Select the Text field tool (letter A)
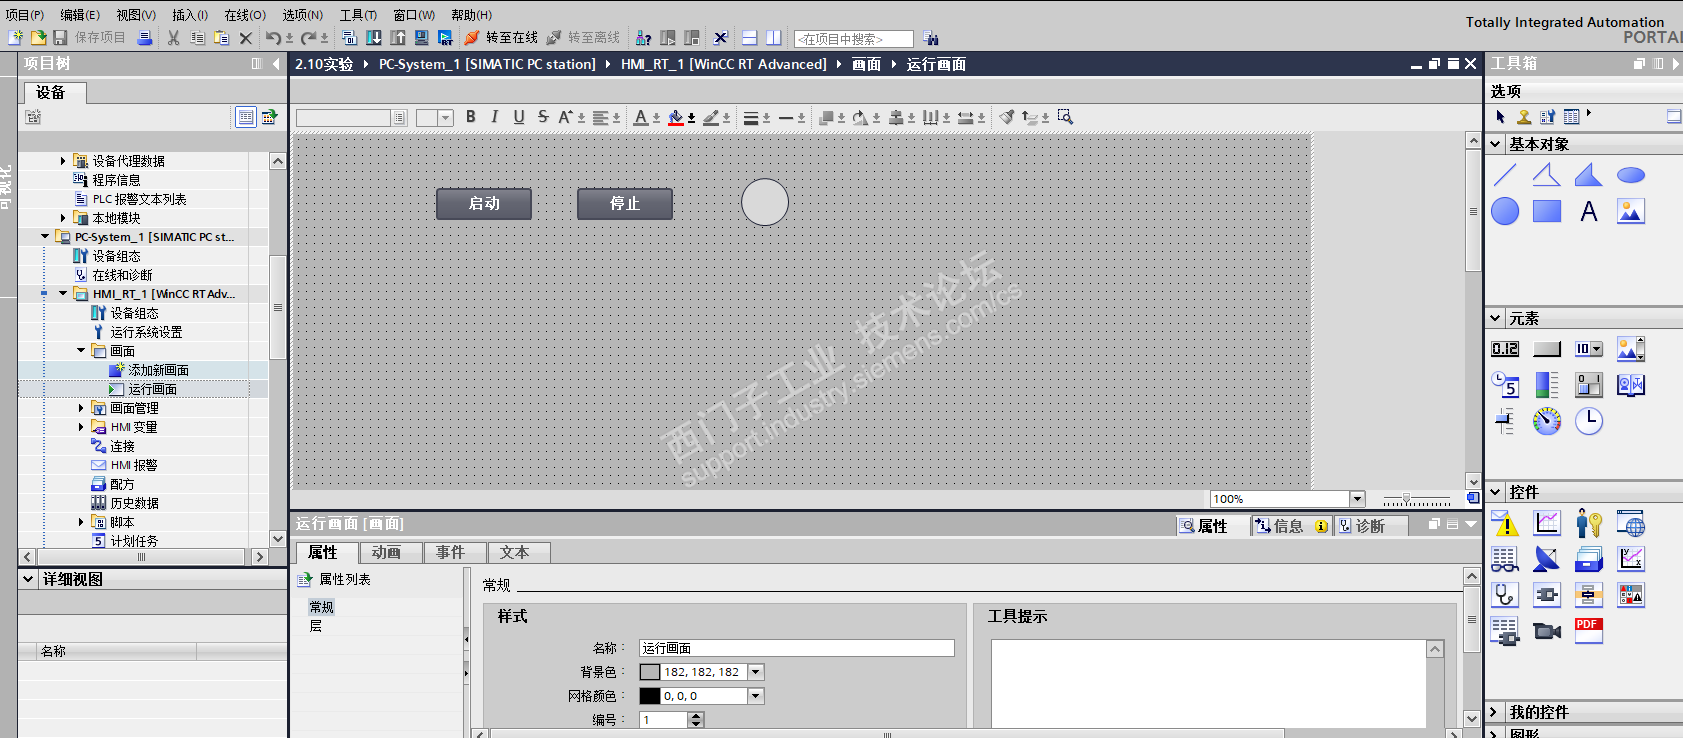 [x=1589, y=212]
